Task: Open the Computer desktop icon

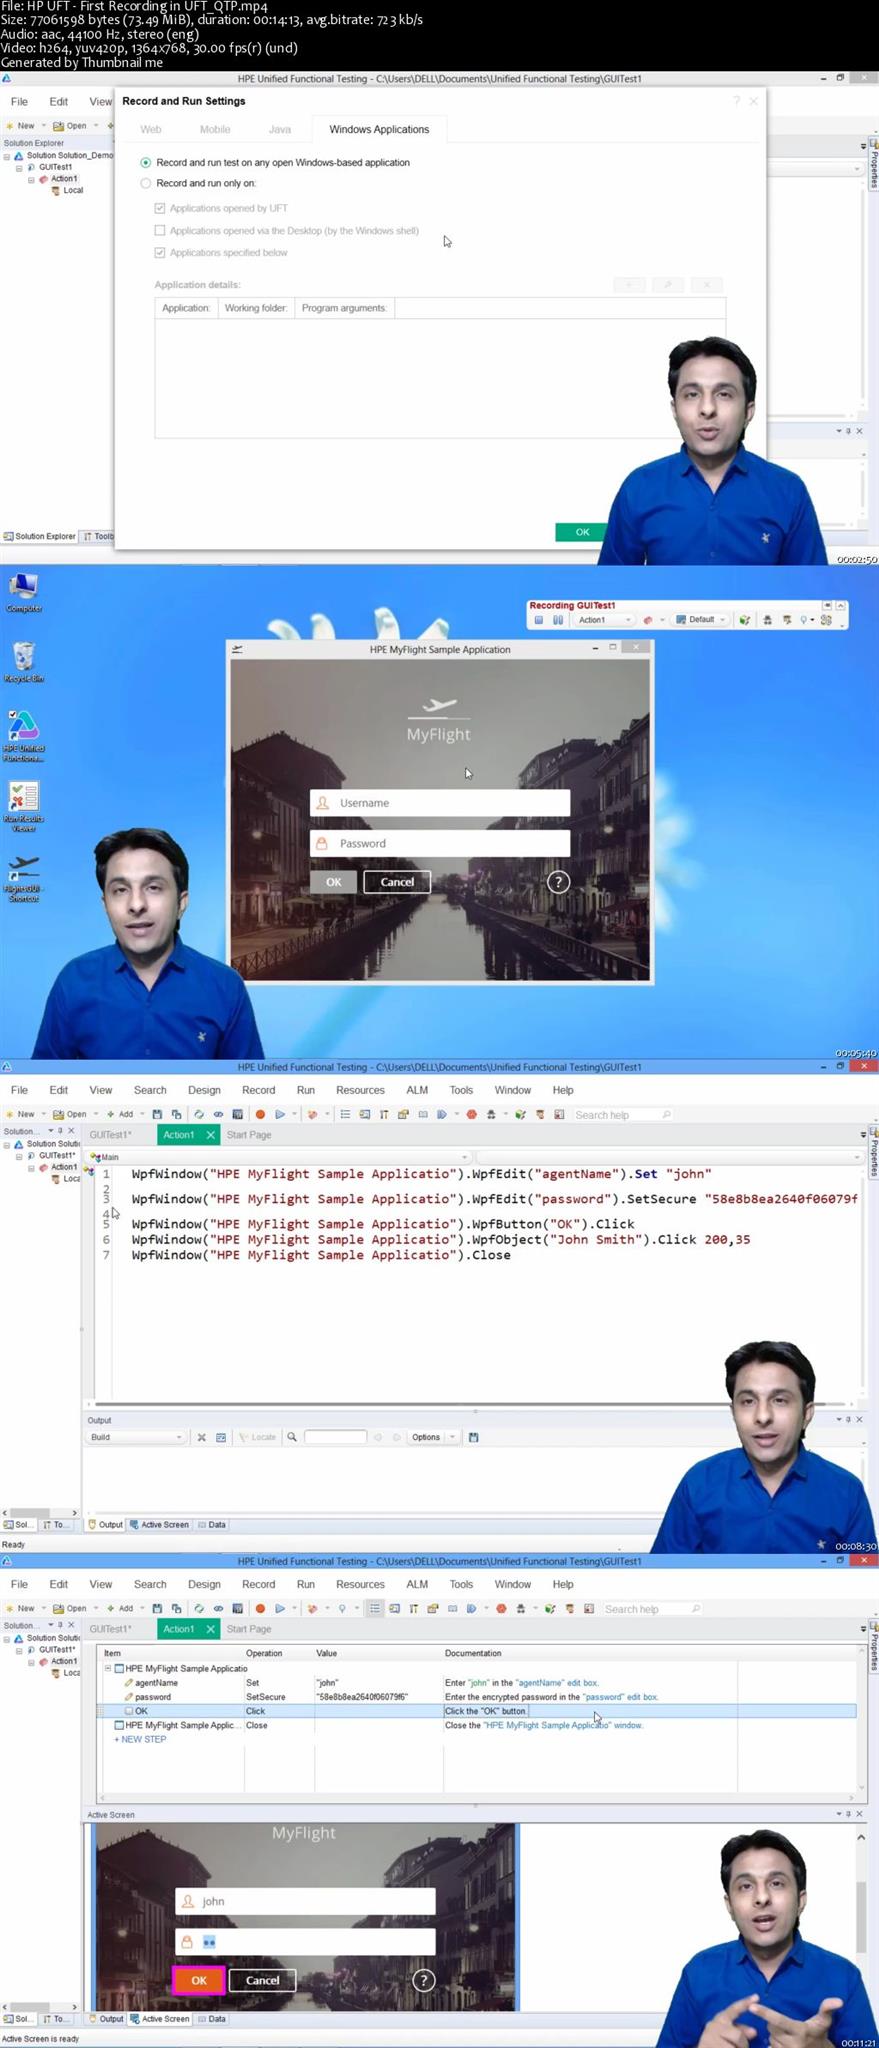Action: click(x=23, y=592)
